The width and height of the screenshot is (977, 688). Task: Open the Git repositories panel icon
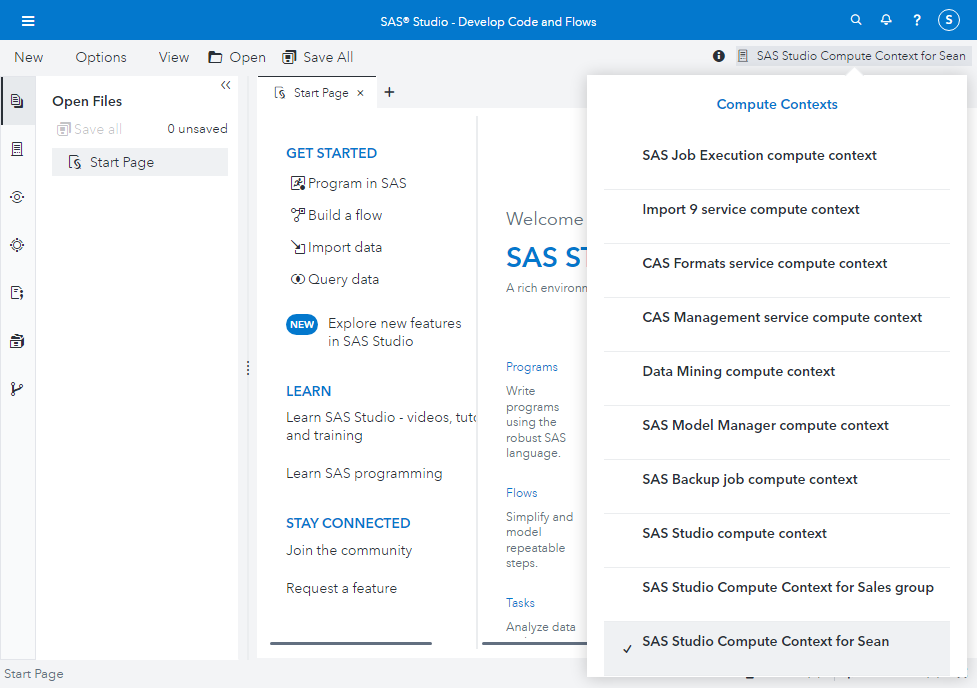[x=17, y=388]
